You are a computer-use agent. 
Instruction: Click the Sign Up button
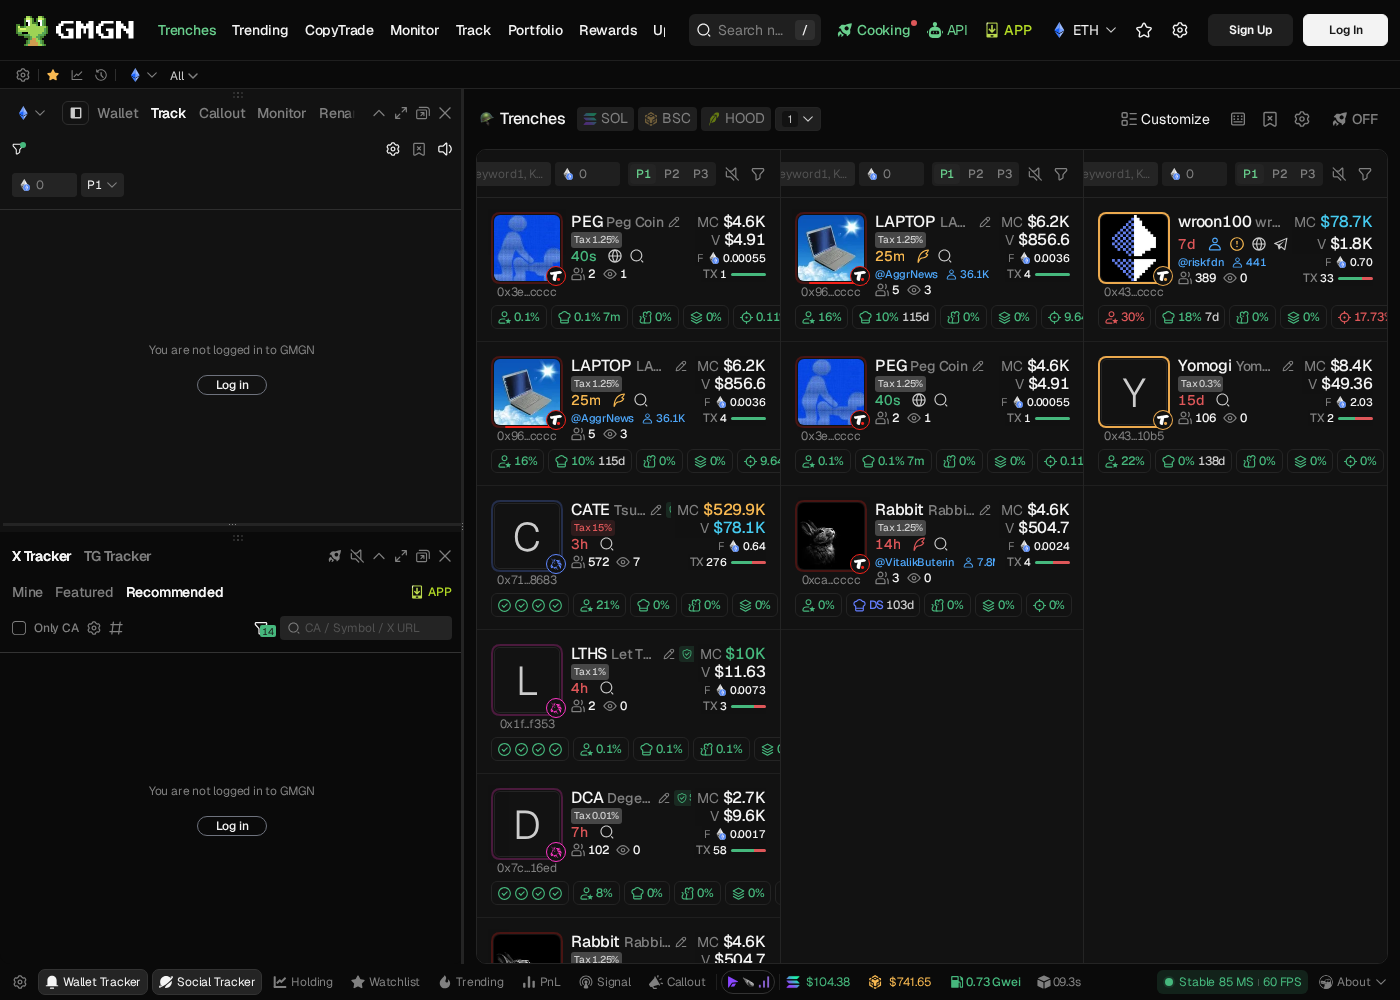[x=1250, y=30]
